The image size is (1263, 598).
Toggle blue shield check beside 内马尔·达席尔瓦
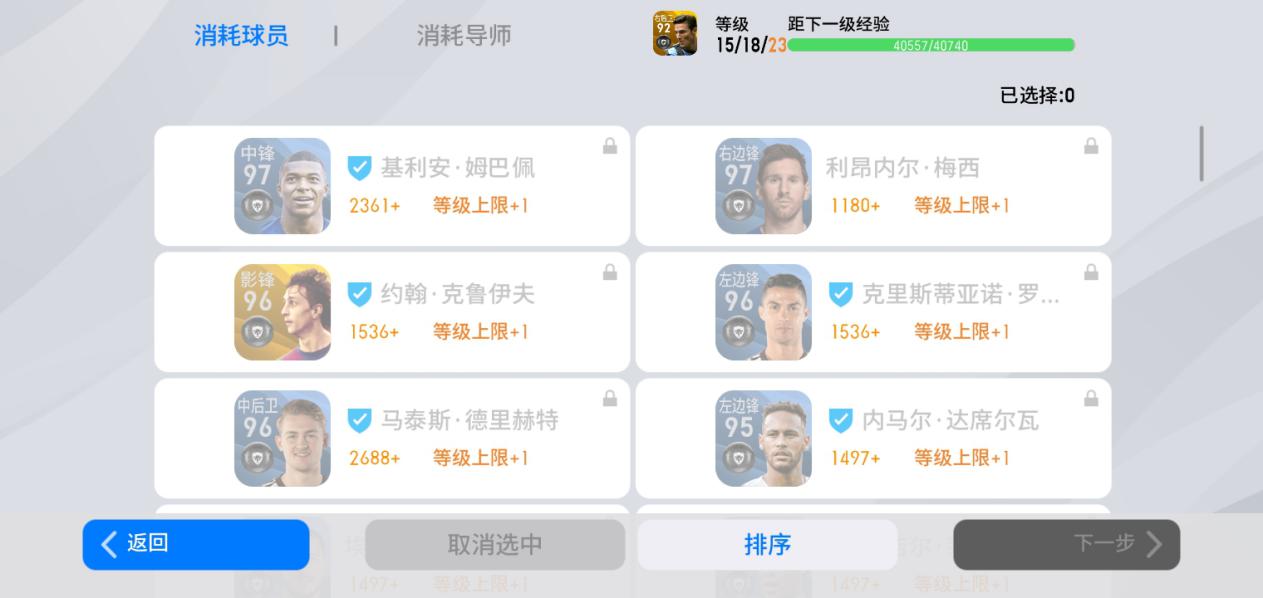coord(841,420)
